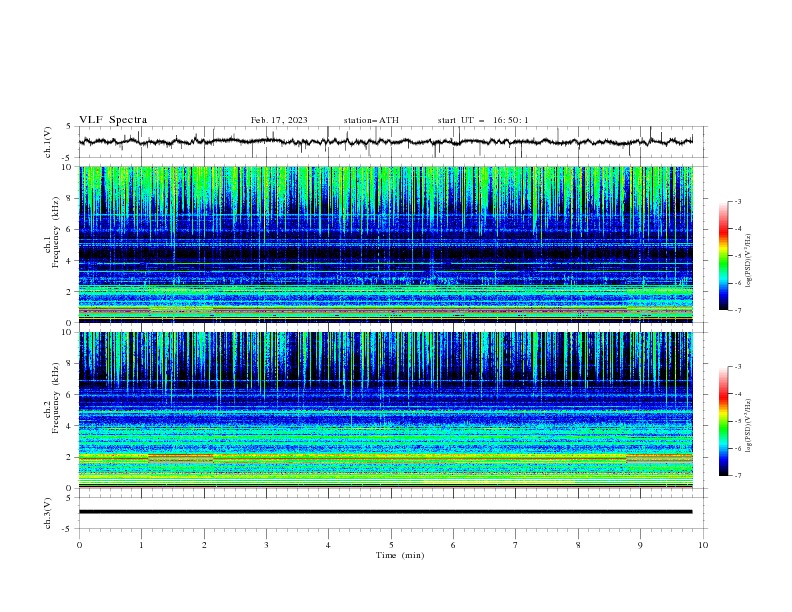This screenshot has width=792, height=612.
Task: Click the "Time (min)" axis label
Action: click(x=400, y=555)
